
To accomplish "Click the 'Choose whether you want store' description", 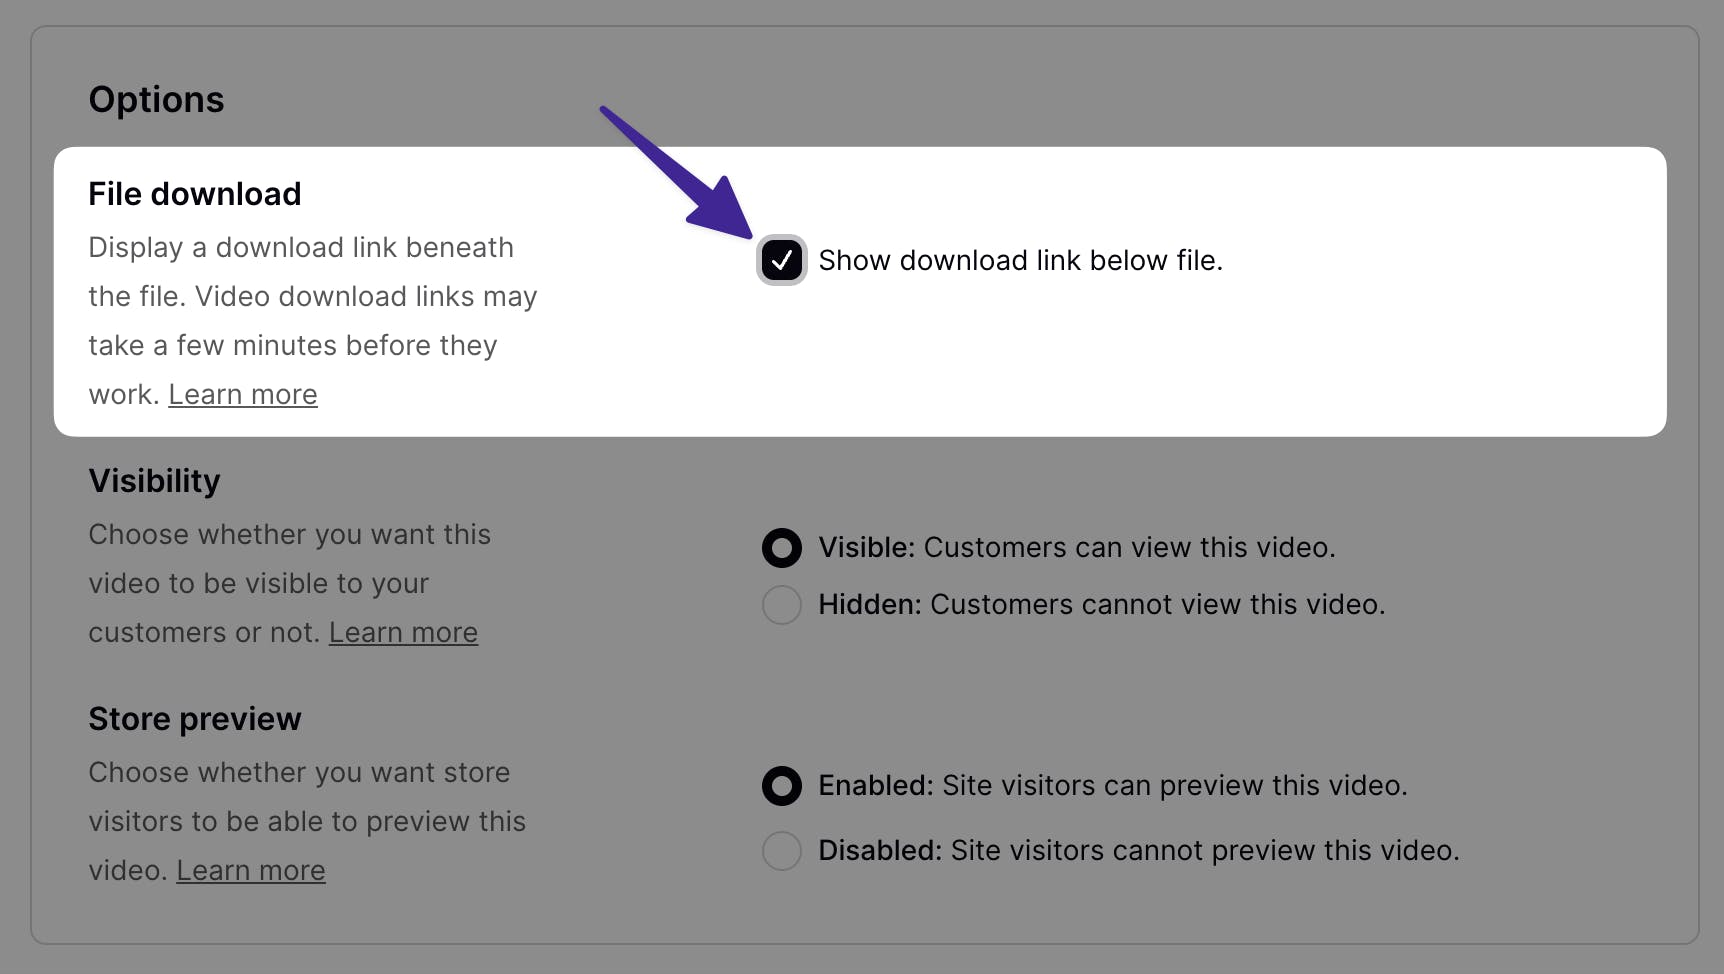I will [299, 773].
